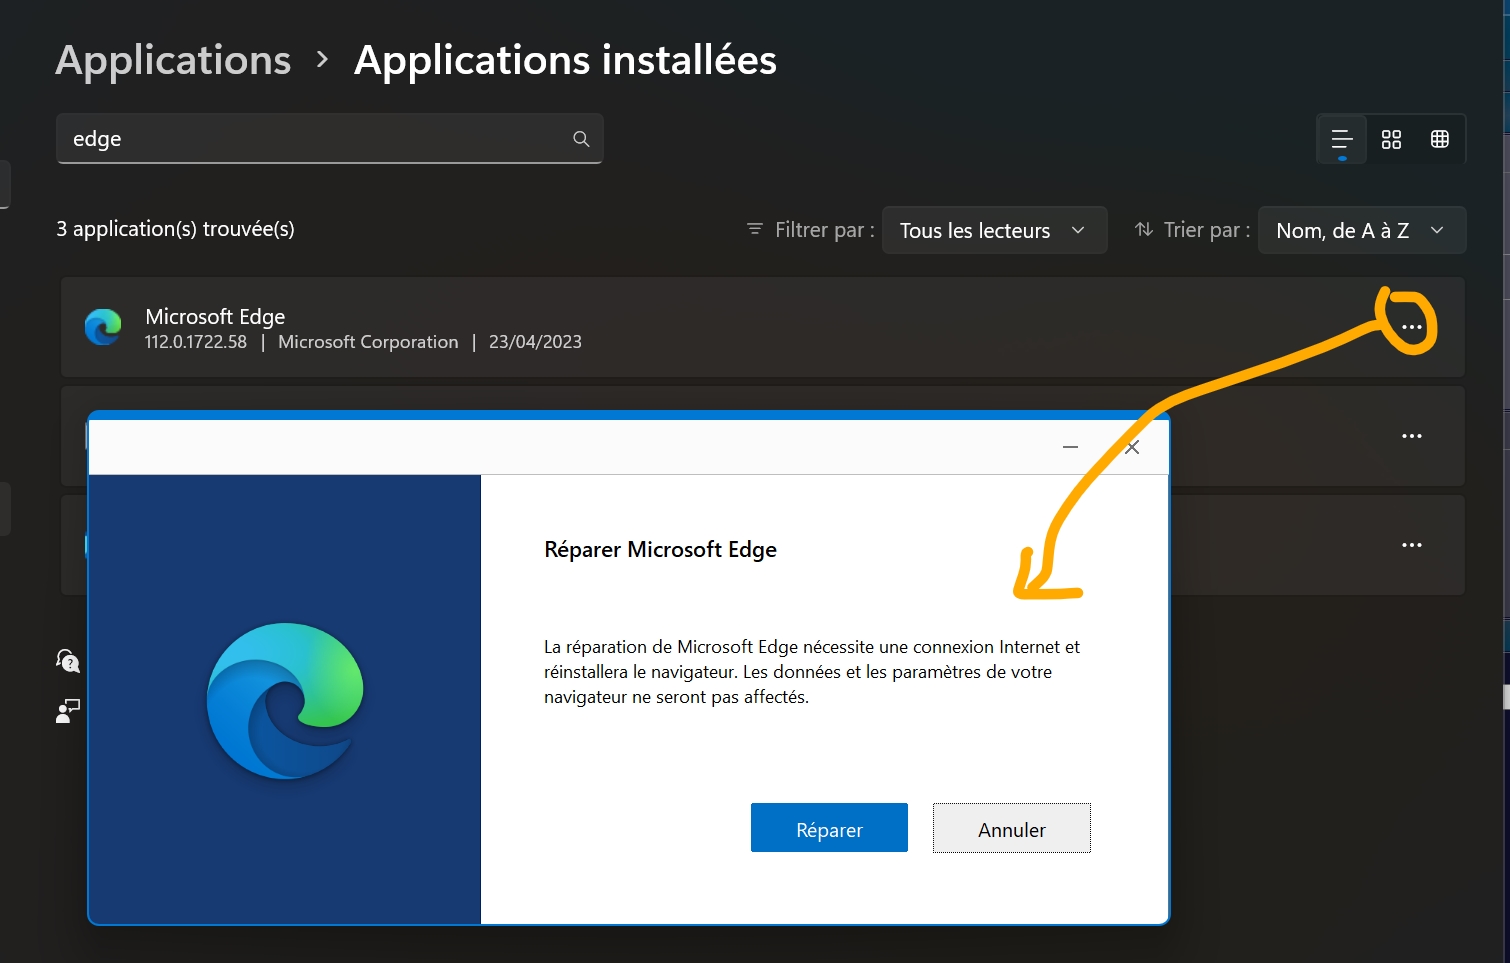
Task: Expand the 'Tous les lecteurs' filter dropdown
Action: pos(994,230)
